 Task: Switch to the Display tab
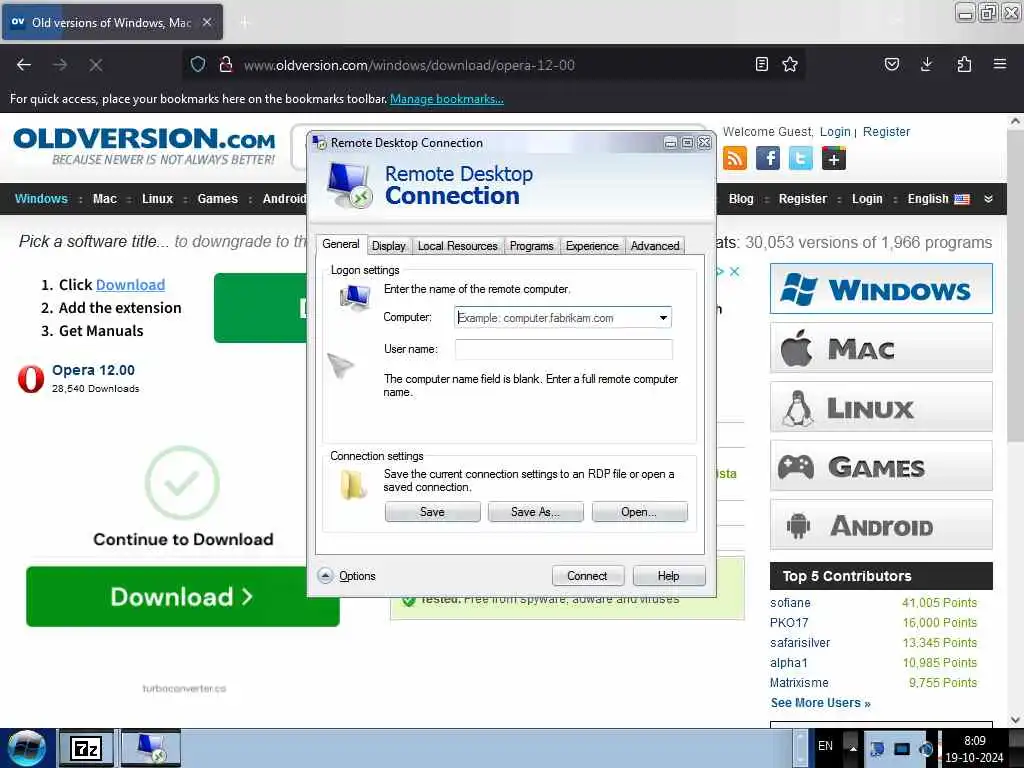tap(389, 246)
